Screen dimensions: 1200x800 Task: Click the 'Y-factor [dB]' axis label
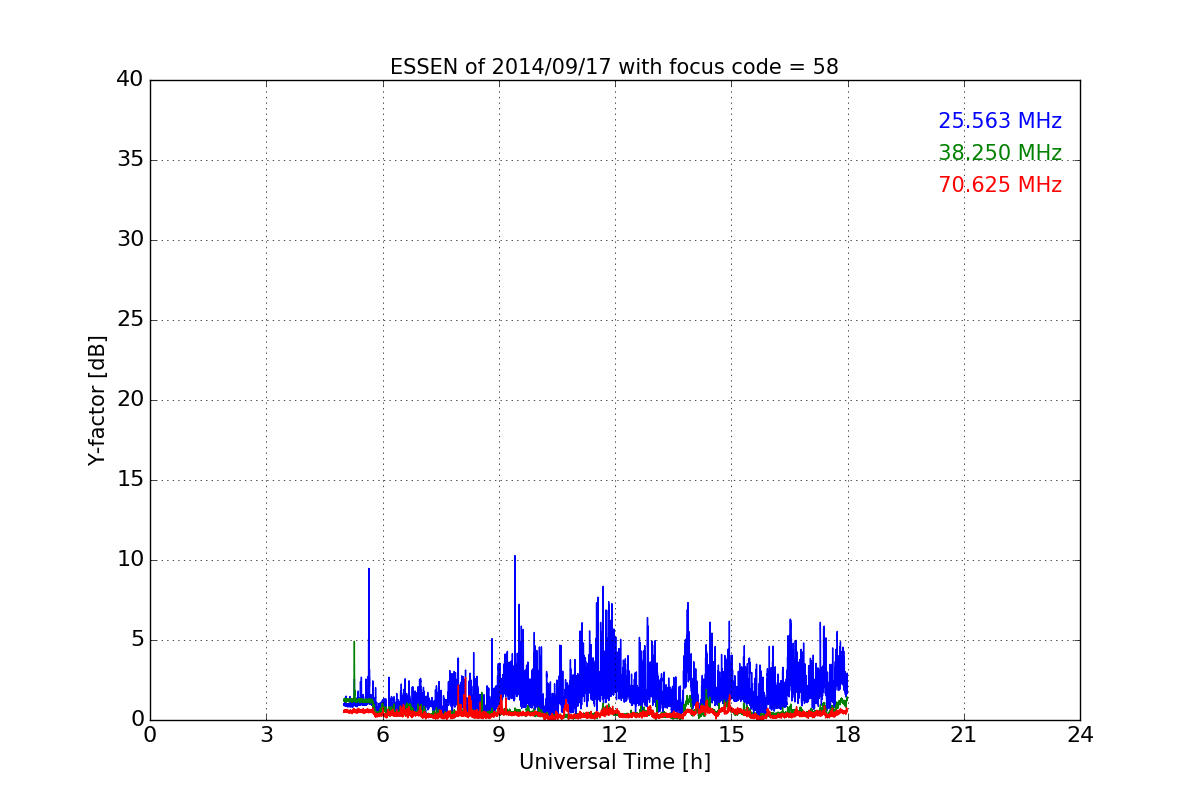97,400
